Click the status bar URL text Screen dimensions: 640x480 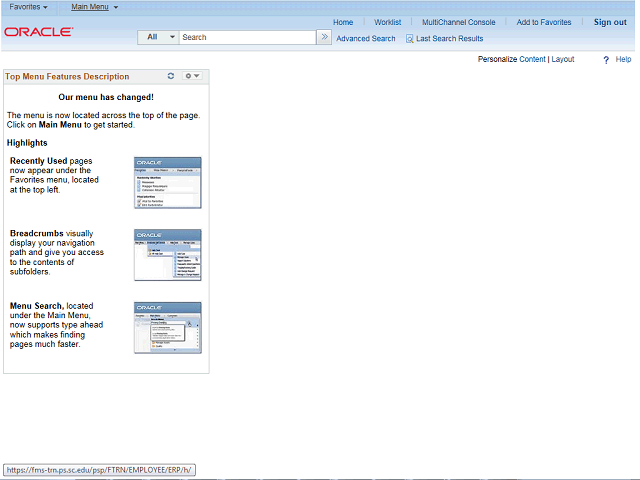tap(99, 470)
